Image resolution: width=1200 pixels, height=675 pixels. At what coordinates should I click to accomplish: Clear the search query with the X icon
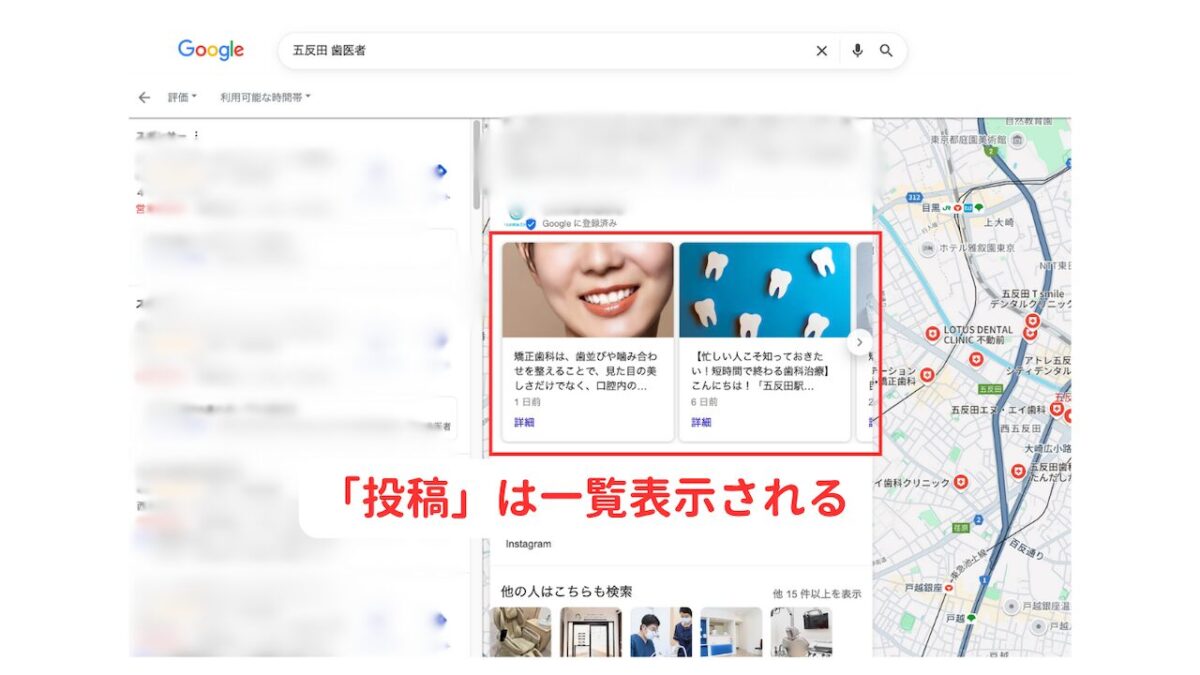[821, 51]
